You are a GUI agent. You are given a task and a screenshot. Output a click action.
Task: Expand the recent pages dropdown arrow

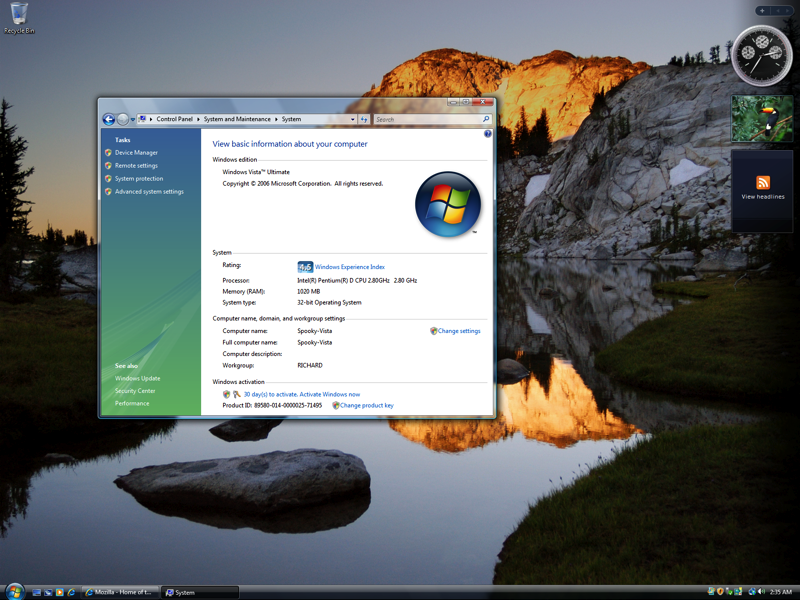click(x=134, y=119)
